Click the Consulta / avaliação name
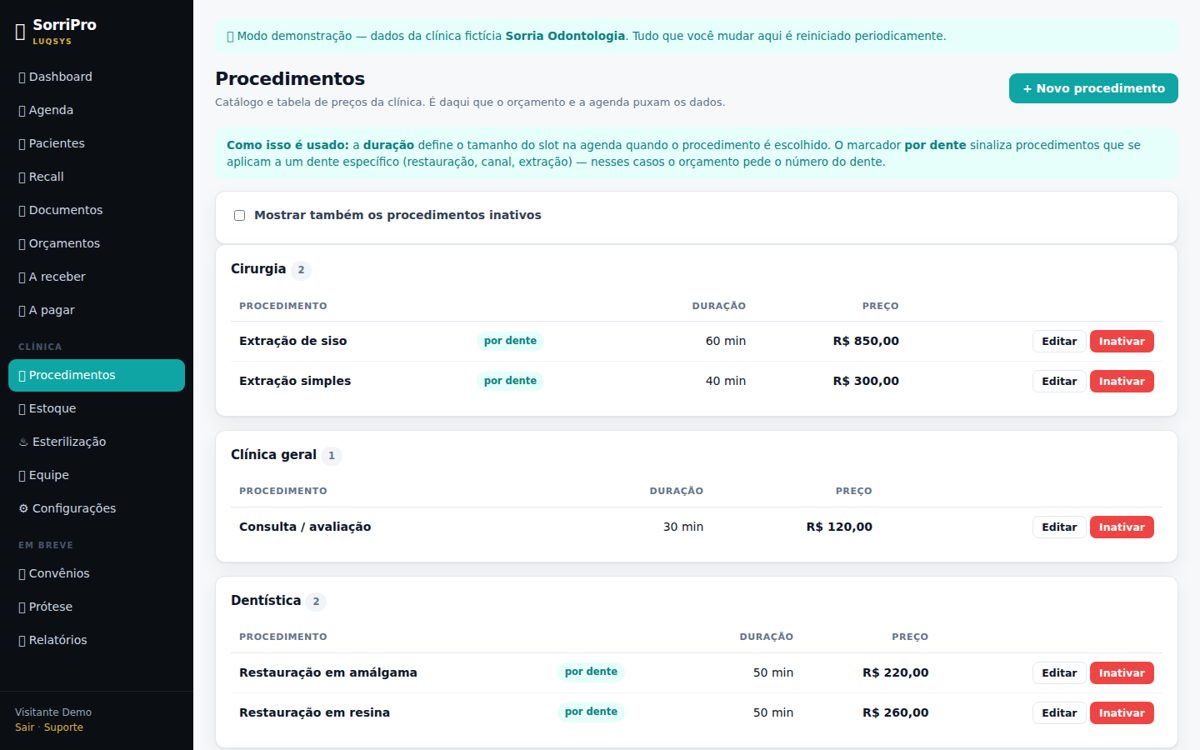The width and height of the screenshot is (1200, 750). 305,527
